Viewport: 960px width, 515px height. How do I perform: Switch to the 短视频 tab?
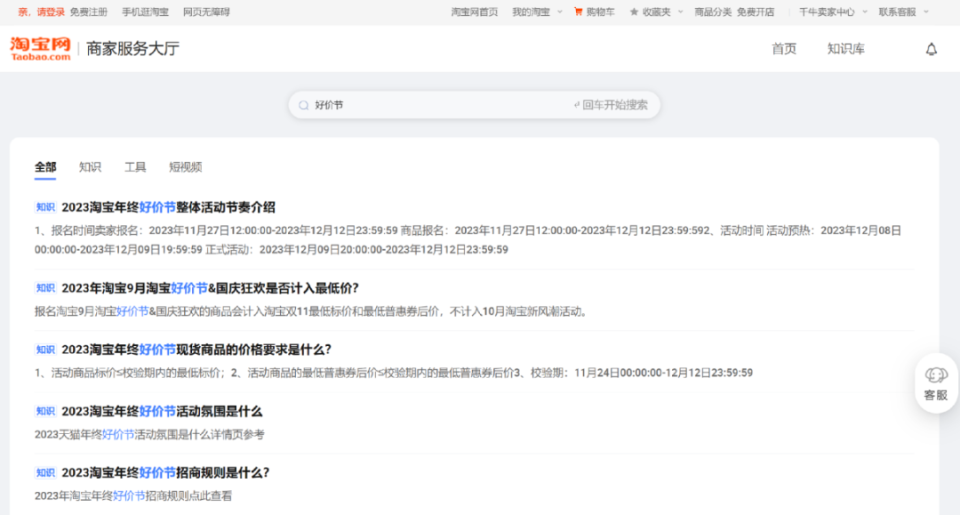pyautogui.click(x=186, y=167)
